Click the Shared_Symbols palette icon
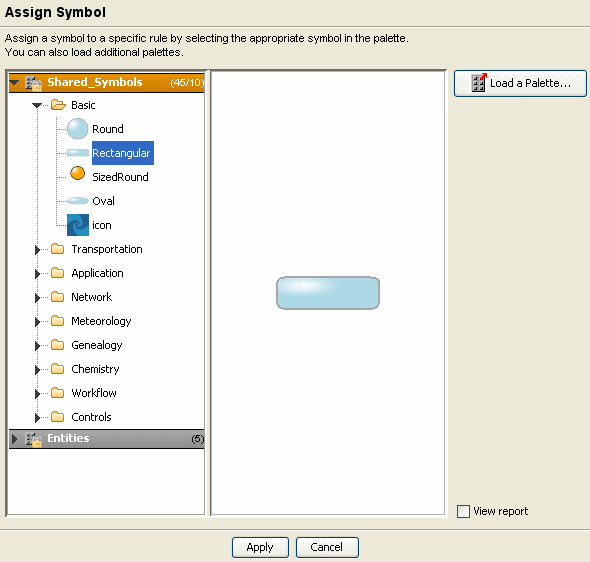This screenshot has width=590, height=562. pyautogui.click(x=33, y=83)
